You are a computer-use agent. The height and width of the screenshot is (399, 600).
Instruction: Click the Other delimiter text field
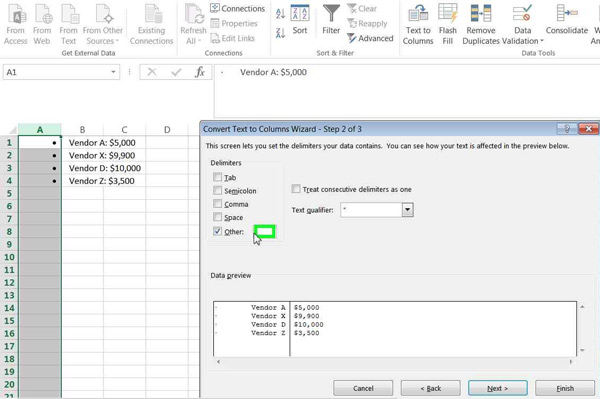point(264,231)
